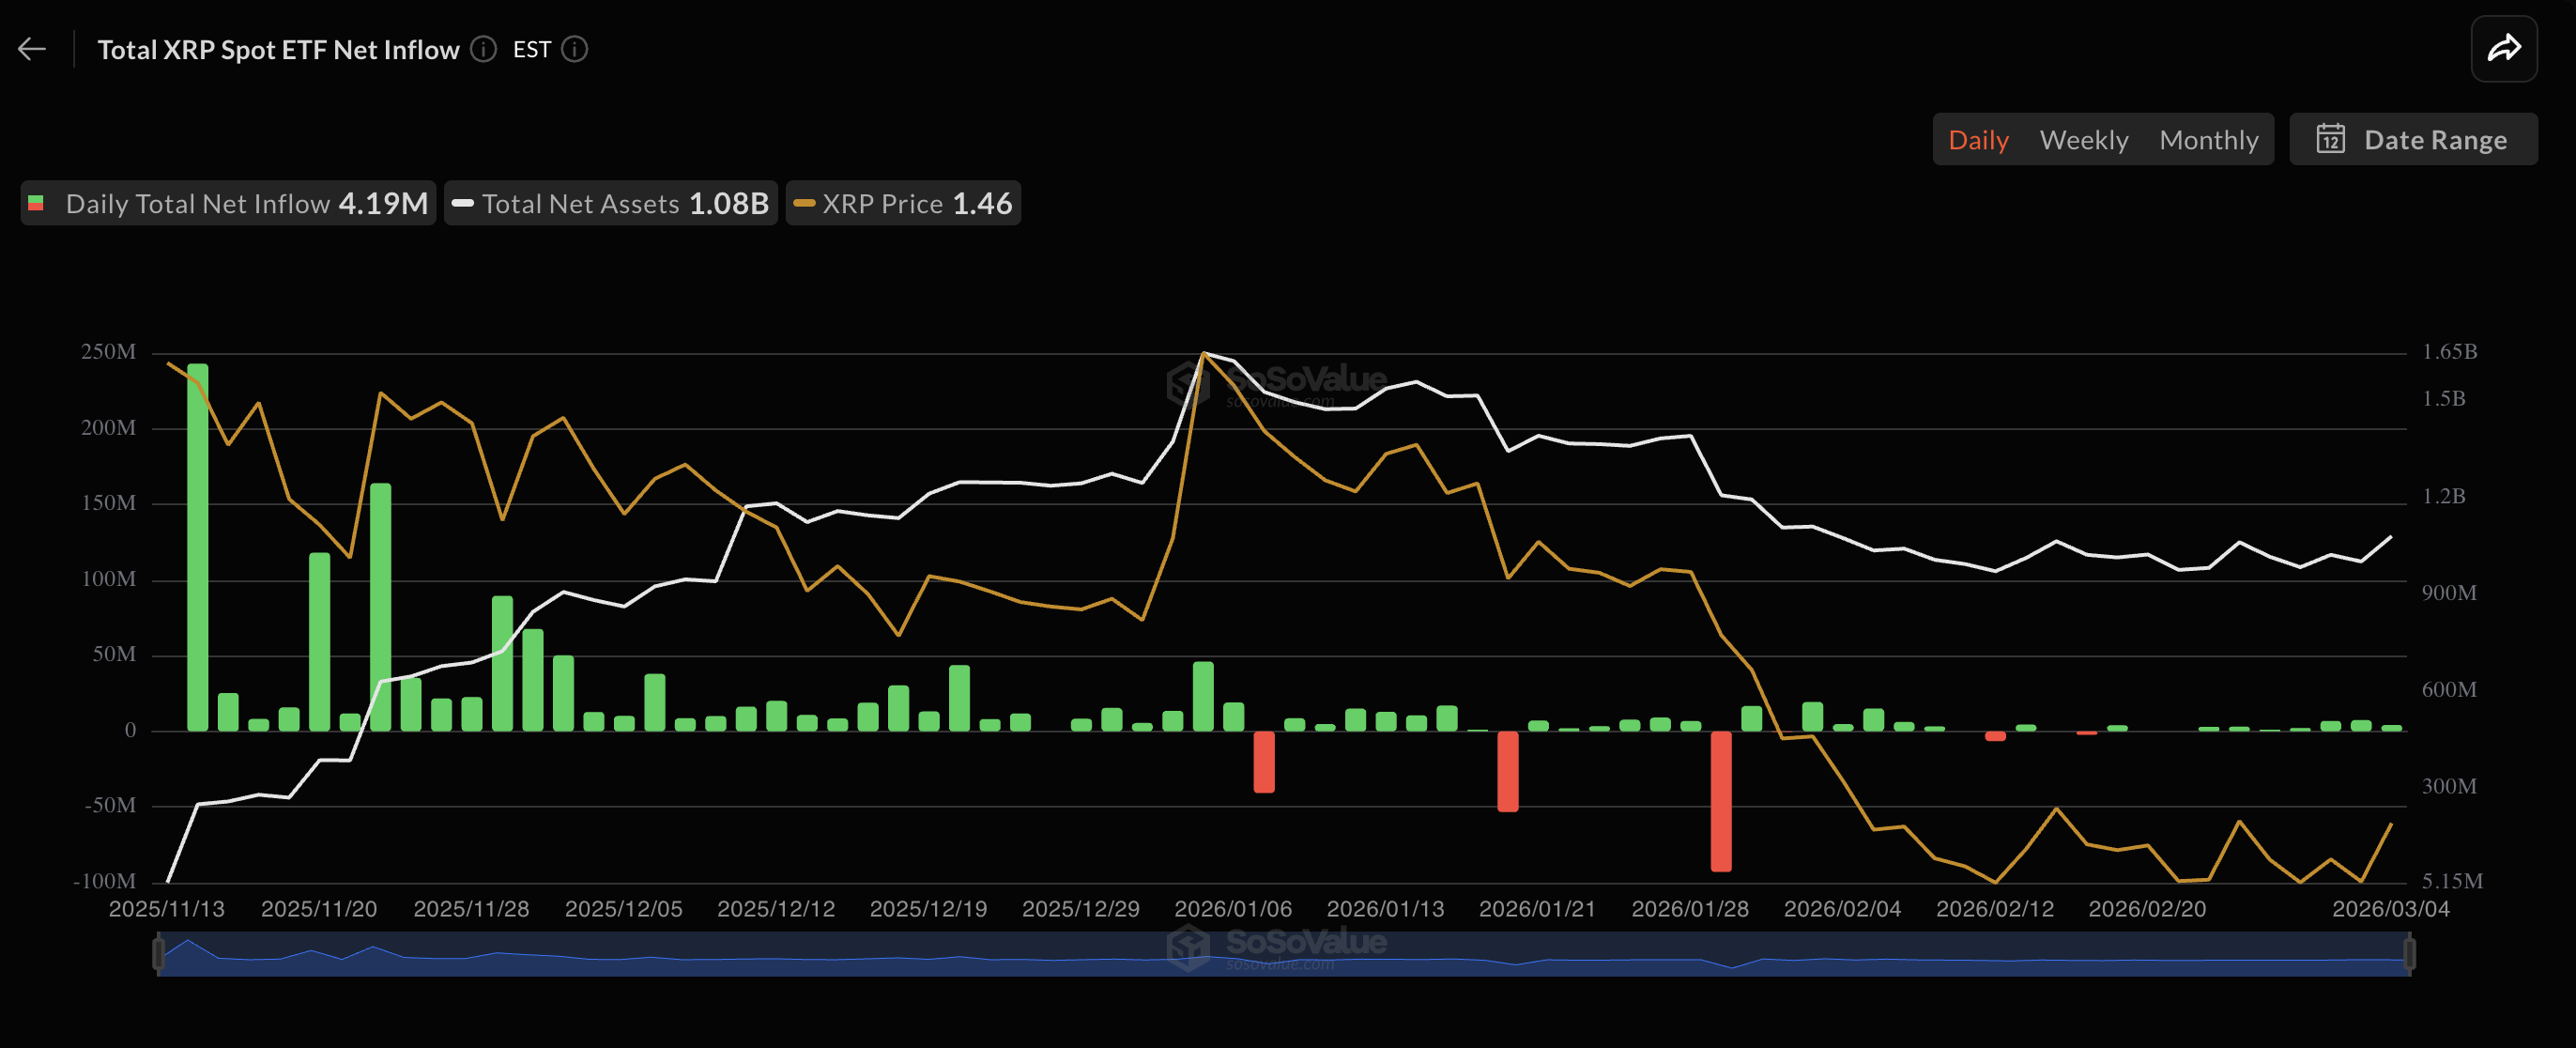Screen dimensions: 2576x1048
Task: Click right handle of the range slider
Action: click(x=2409, y=953)
